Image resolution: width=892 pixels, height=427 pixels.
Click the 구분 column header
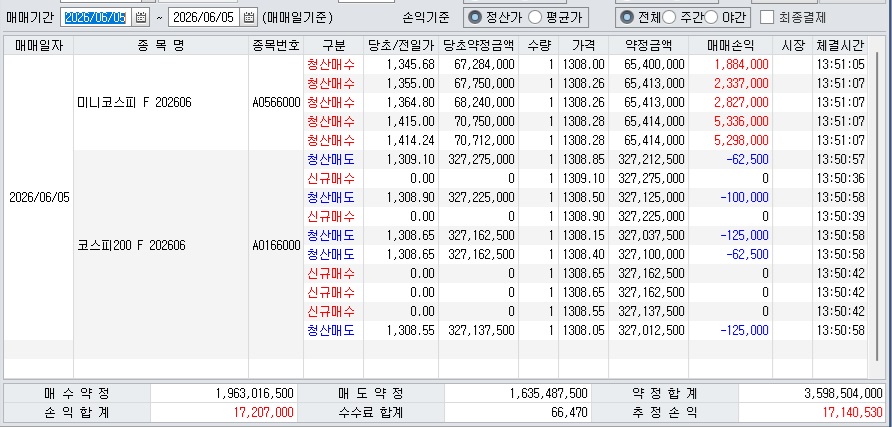(333, 45)
